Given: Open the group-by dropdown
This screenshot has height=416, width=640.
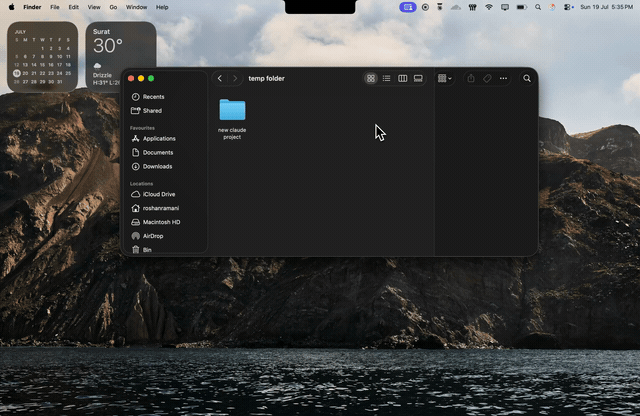Looking at the screenshot, I should pos(444,78).
